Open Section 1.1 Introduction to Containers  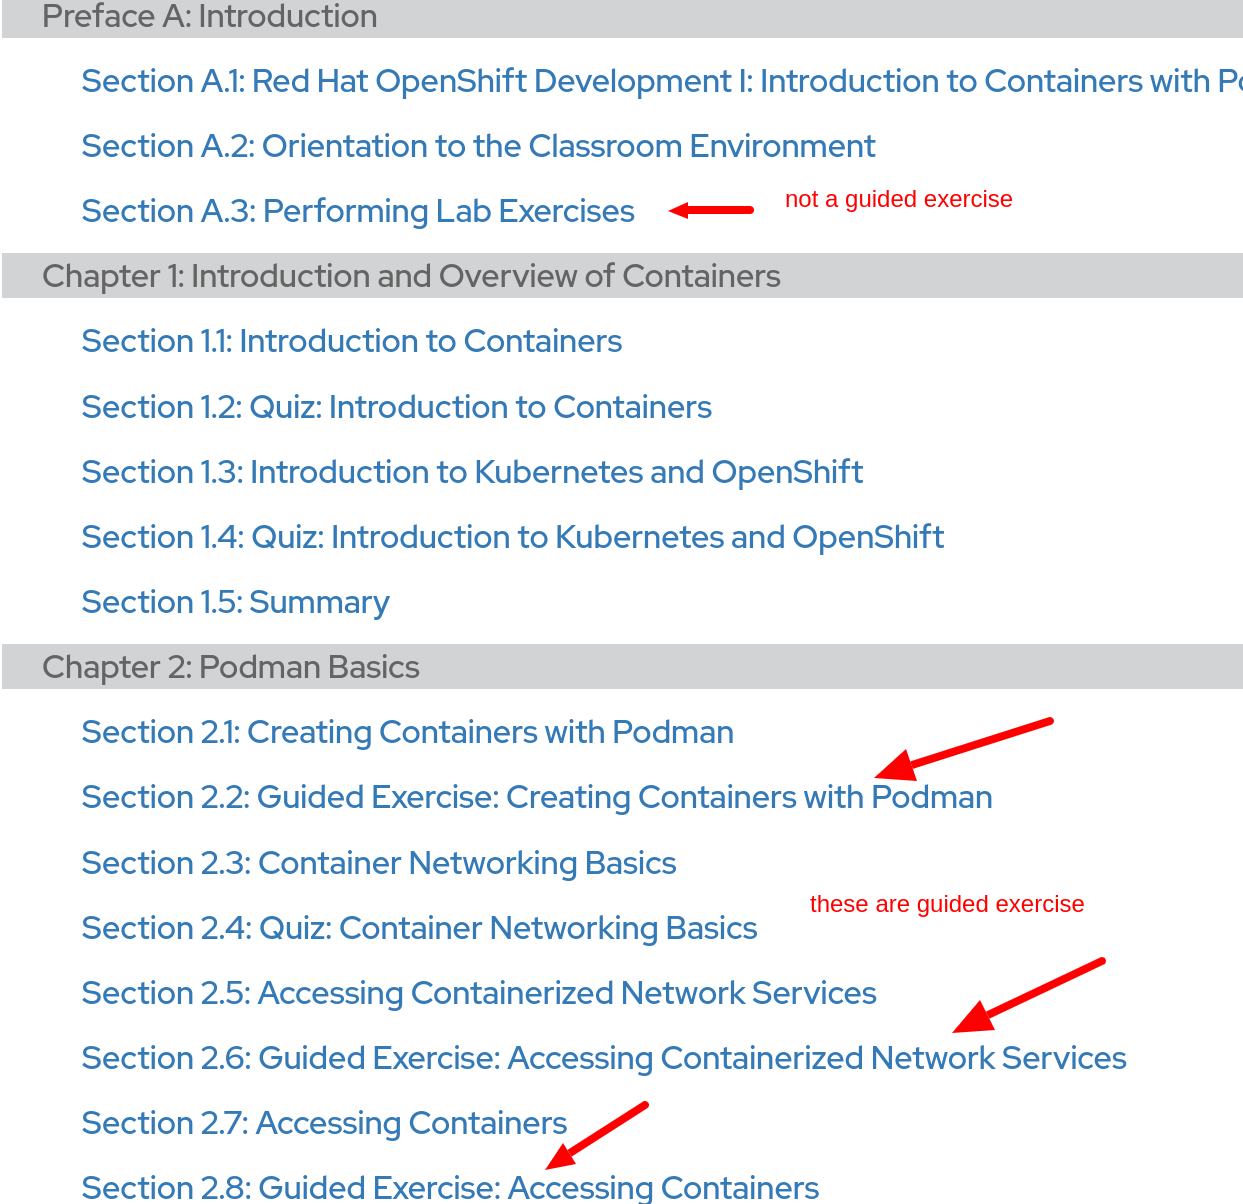(x=351, y=341)
